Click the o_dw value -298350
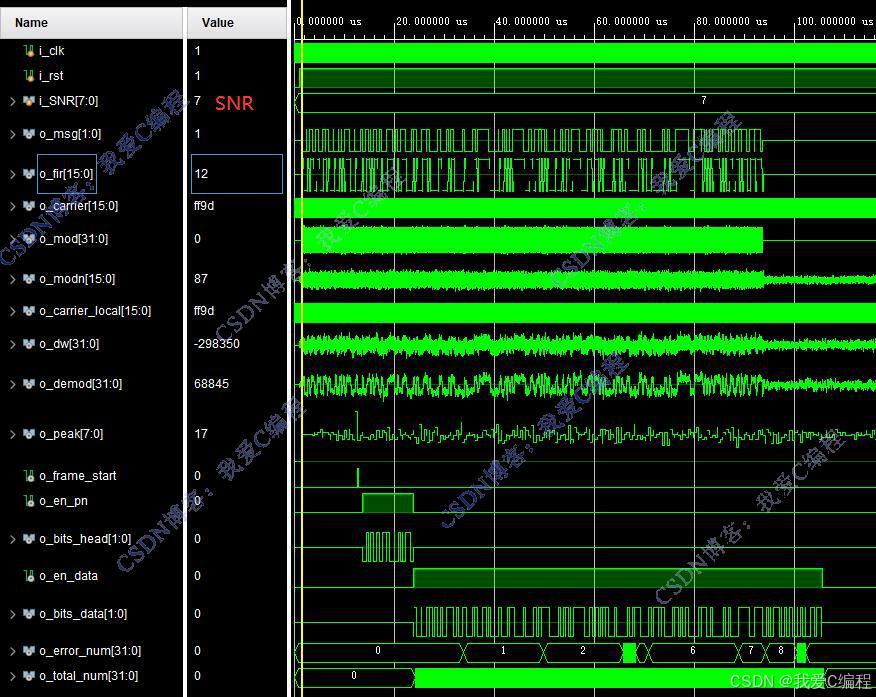The image size is (876, 697). point(217,343)
